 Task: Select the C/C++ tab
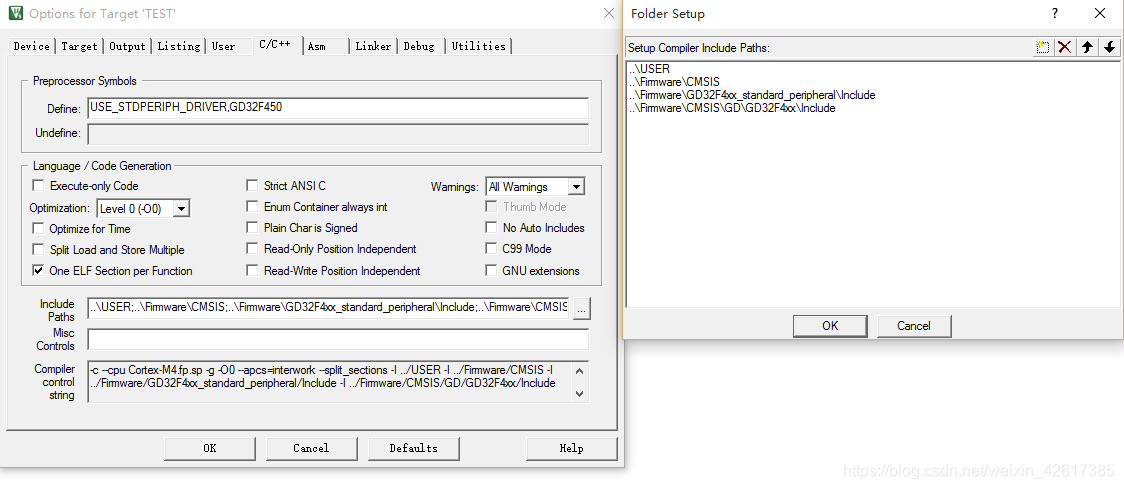[275, 44]
